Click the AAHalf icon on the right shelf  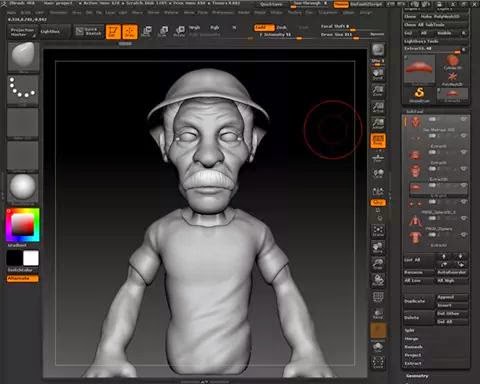point(378,124)
